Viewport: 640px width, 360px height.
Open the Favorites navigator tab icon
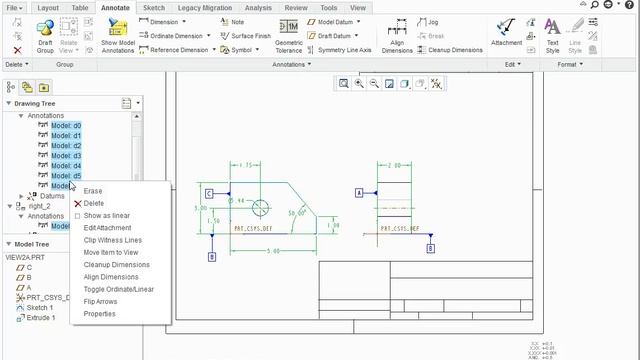[x=44, y=87]
